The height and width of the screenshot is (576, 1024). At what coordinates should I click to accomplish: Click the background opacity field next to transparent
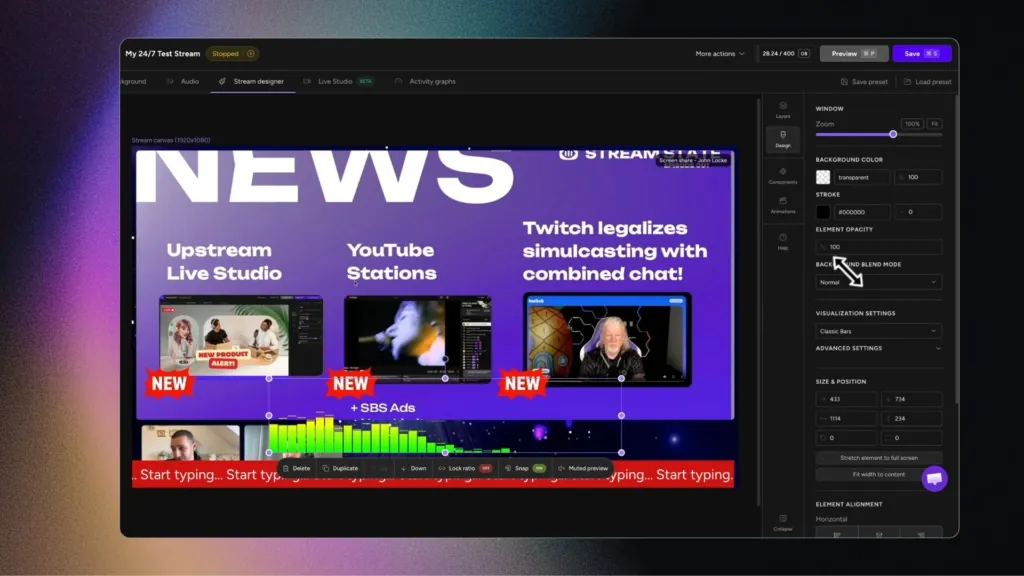tap(918, 177)
